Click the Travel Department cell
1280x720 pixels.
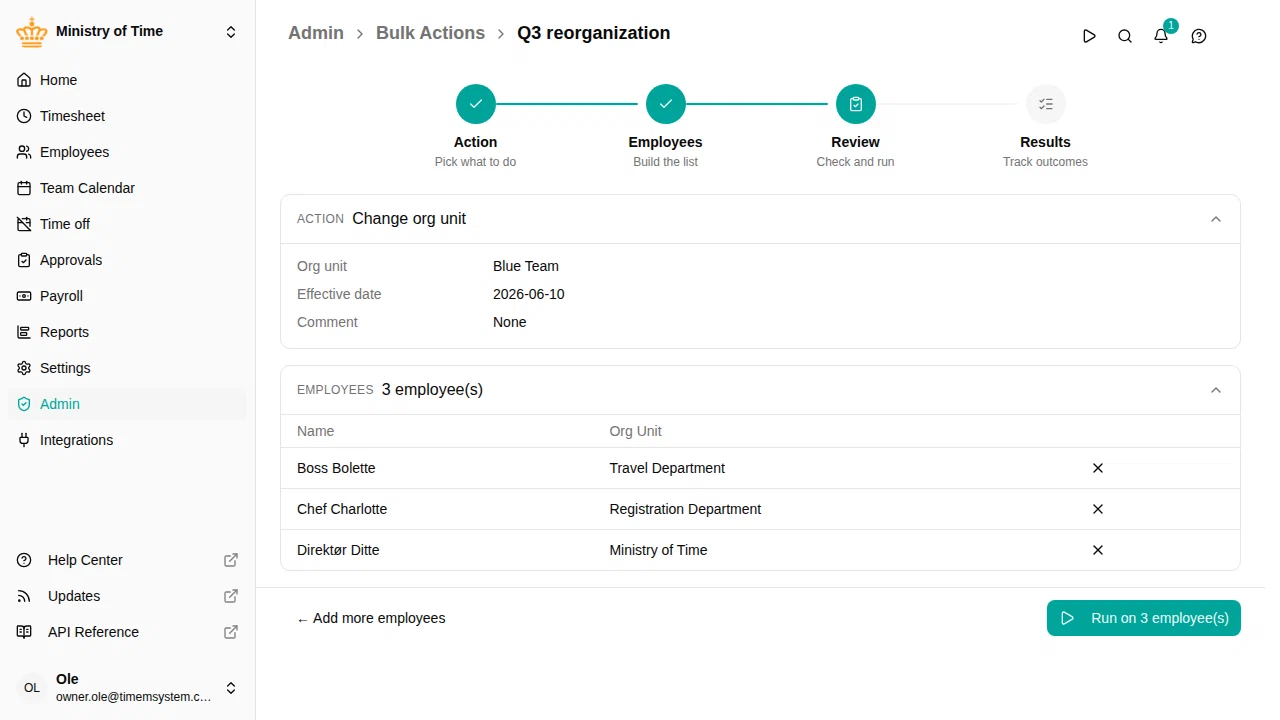(667, 468)
